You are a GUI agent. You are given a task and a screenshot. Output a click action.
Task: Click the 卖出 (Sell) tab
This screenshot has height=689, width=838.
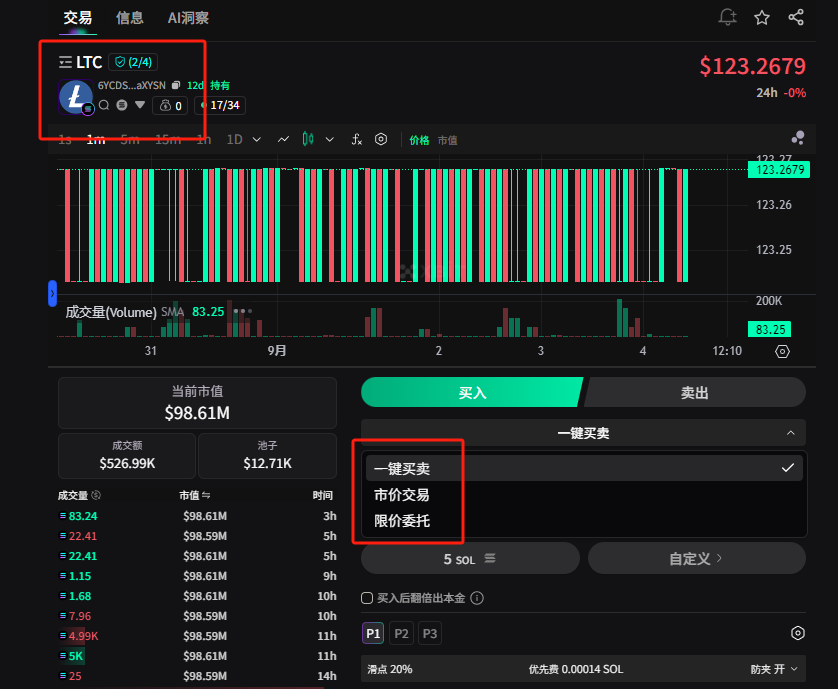click(x=694, y=392)
